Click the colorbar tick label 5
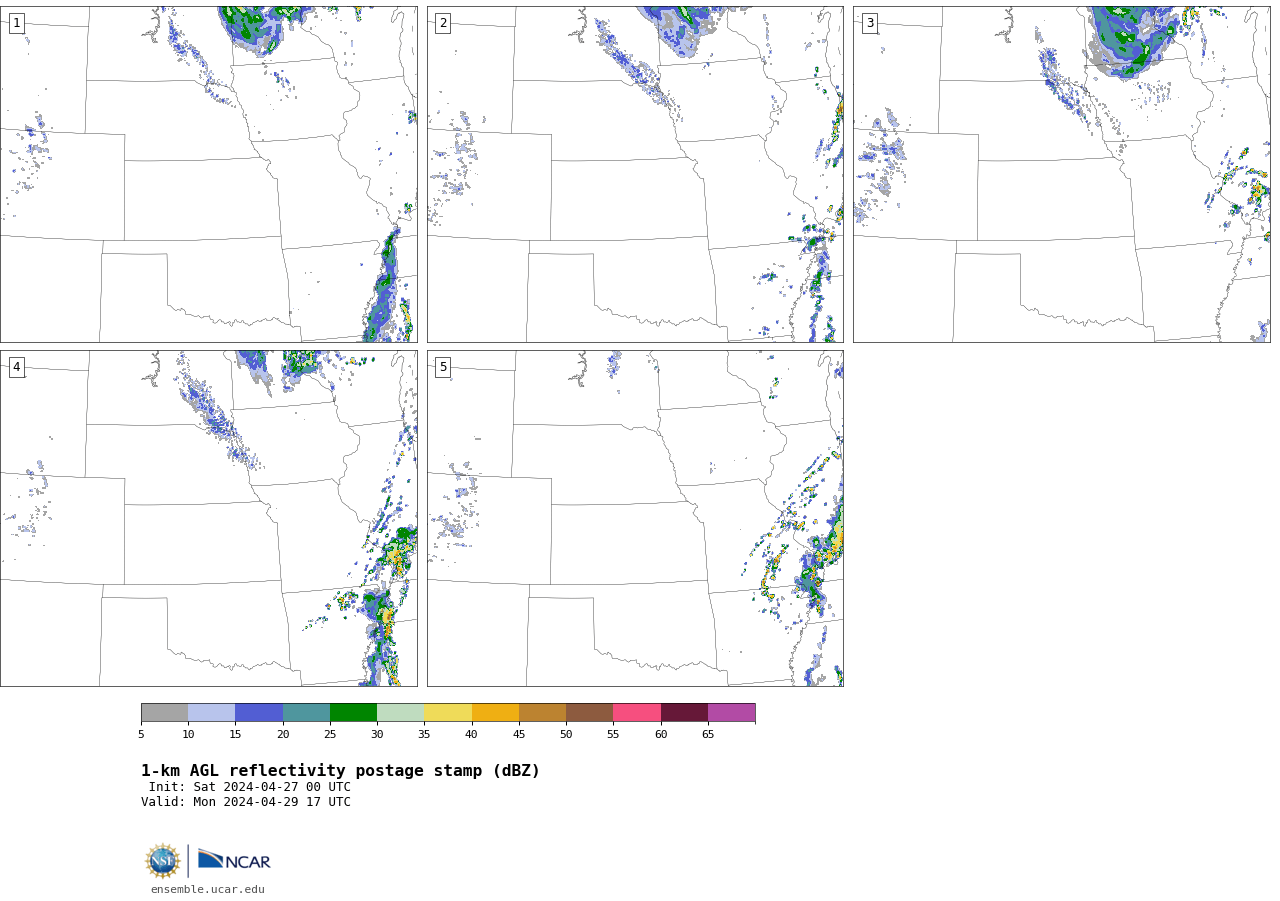 141,735
